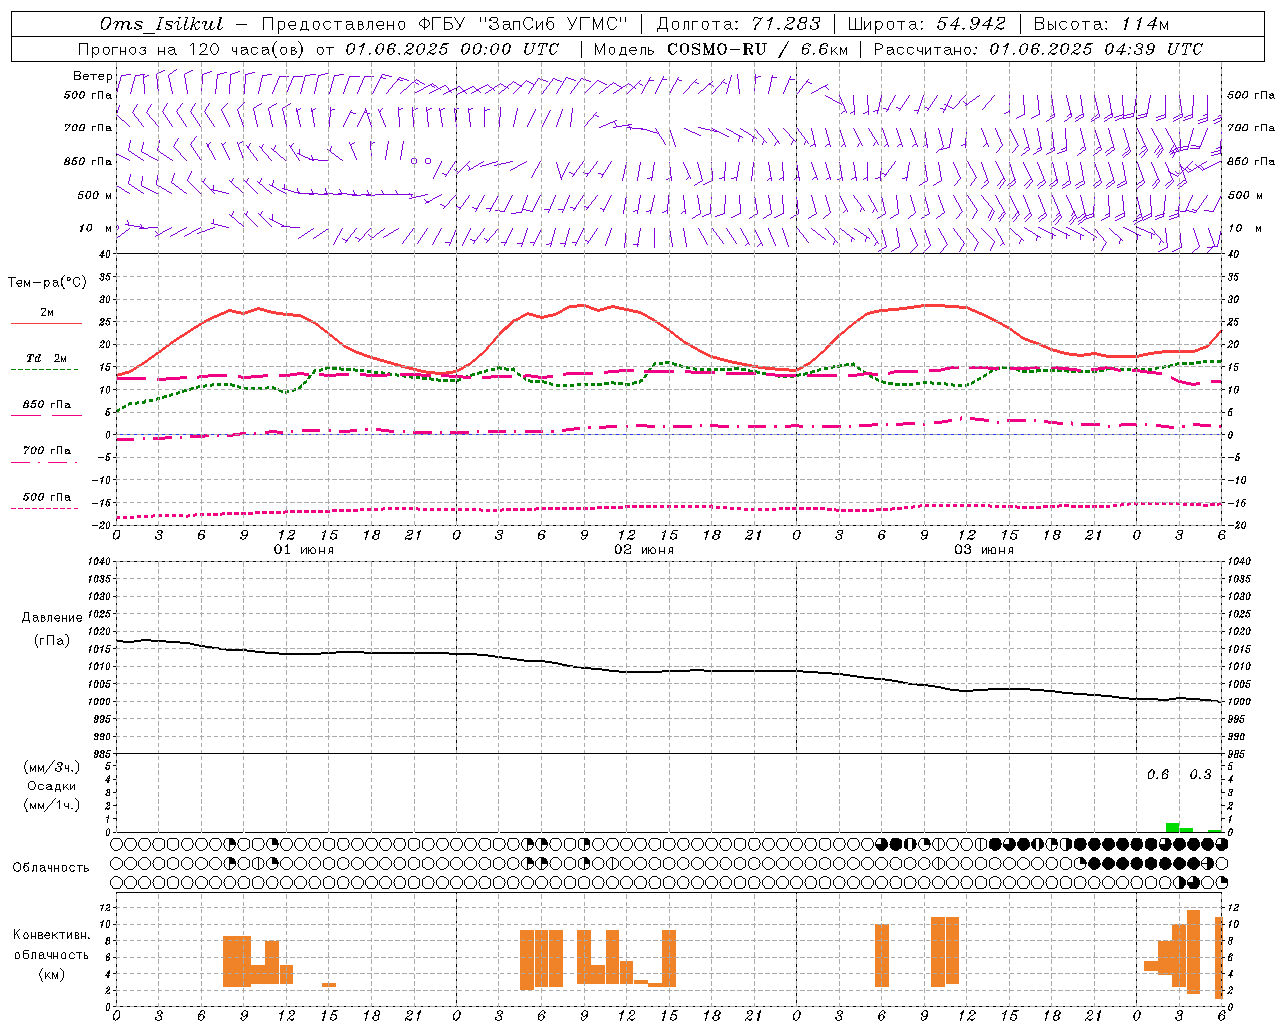The image size is (1280, 1024).
Task: Click the station name Oms_Isilkul in header
Action: tap(161, 24)
